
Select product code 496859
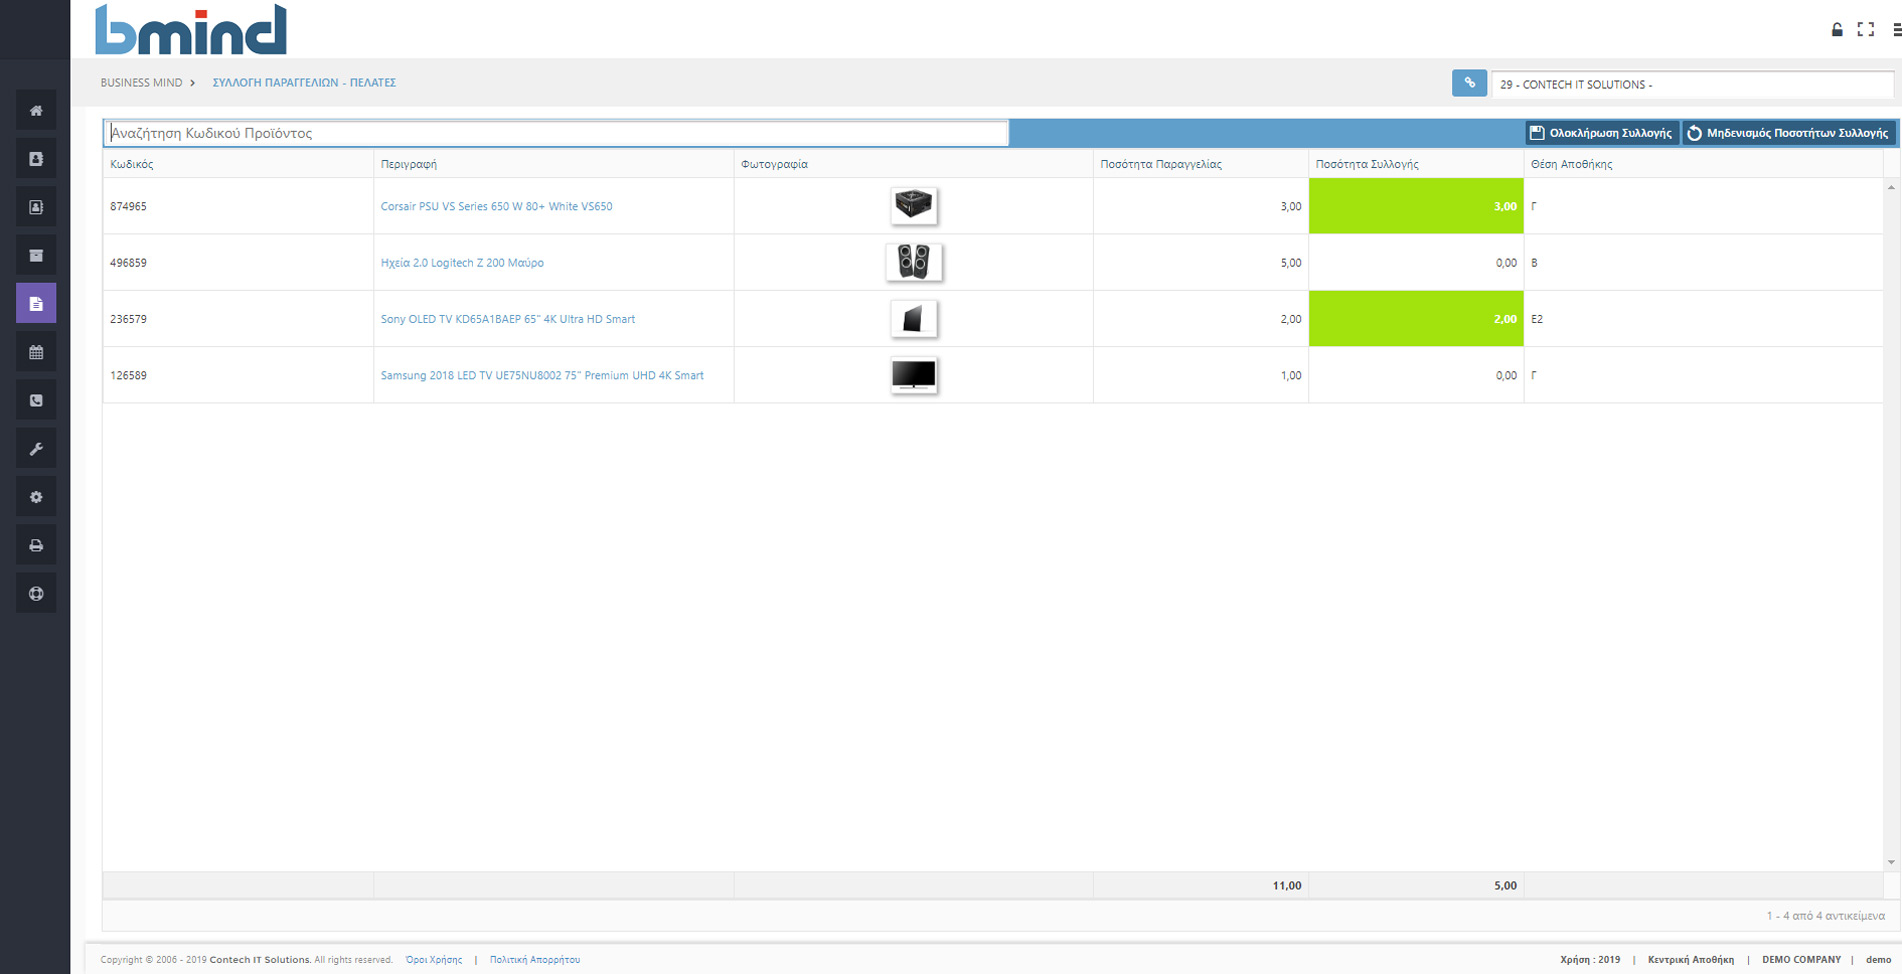(x=128, y=263)
